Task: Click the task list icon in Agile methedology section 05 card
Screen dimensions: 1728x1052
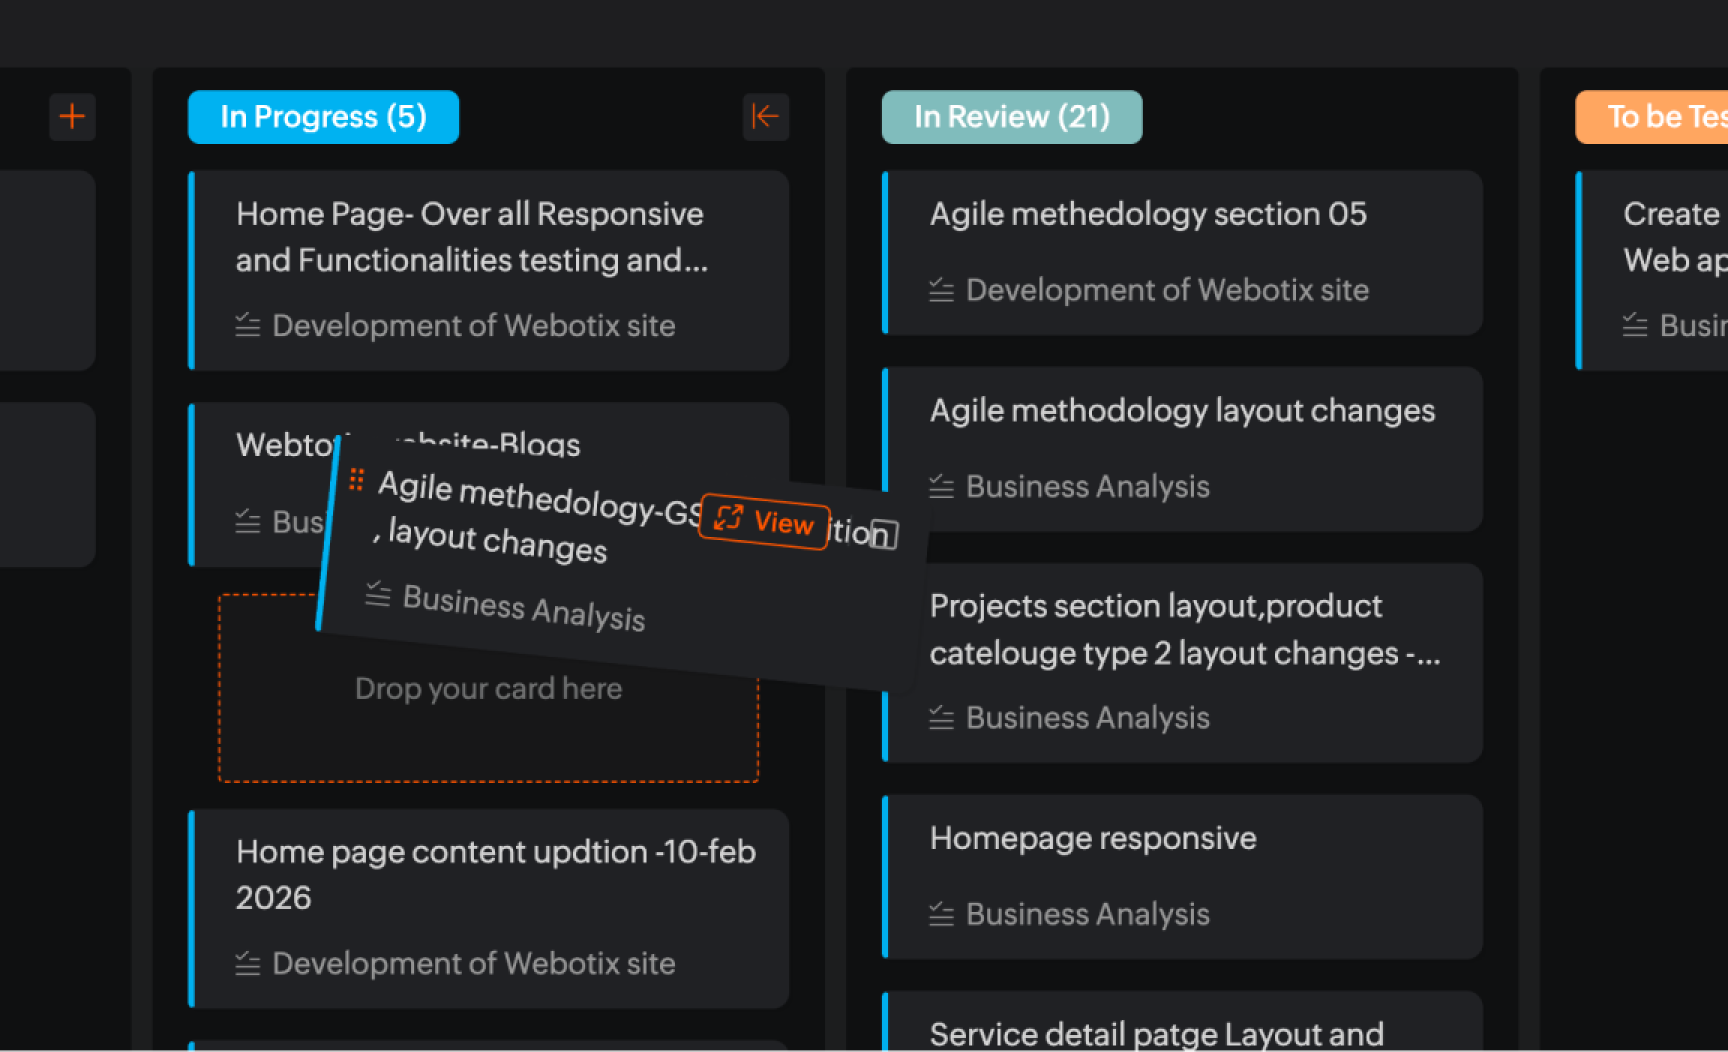Action: pos(941,290)
